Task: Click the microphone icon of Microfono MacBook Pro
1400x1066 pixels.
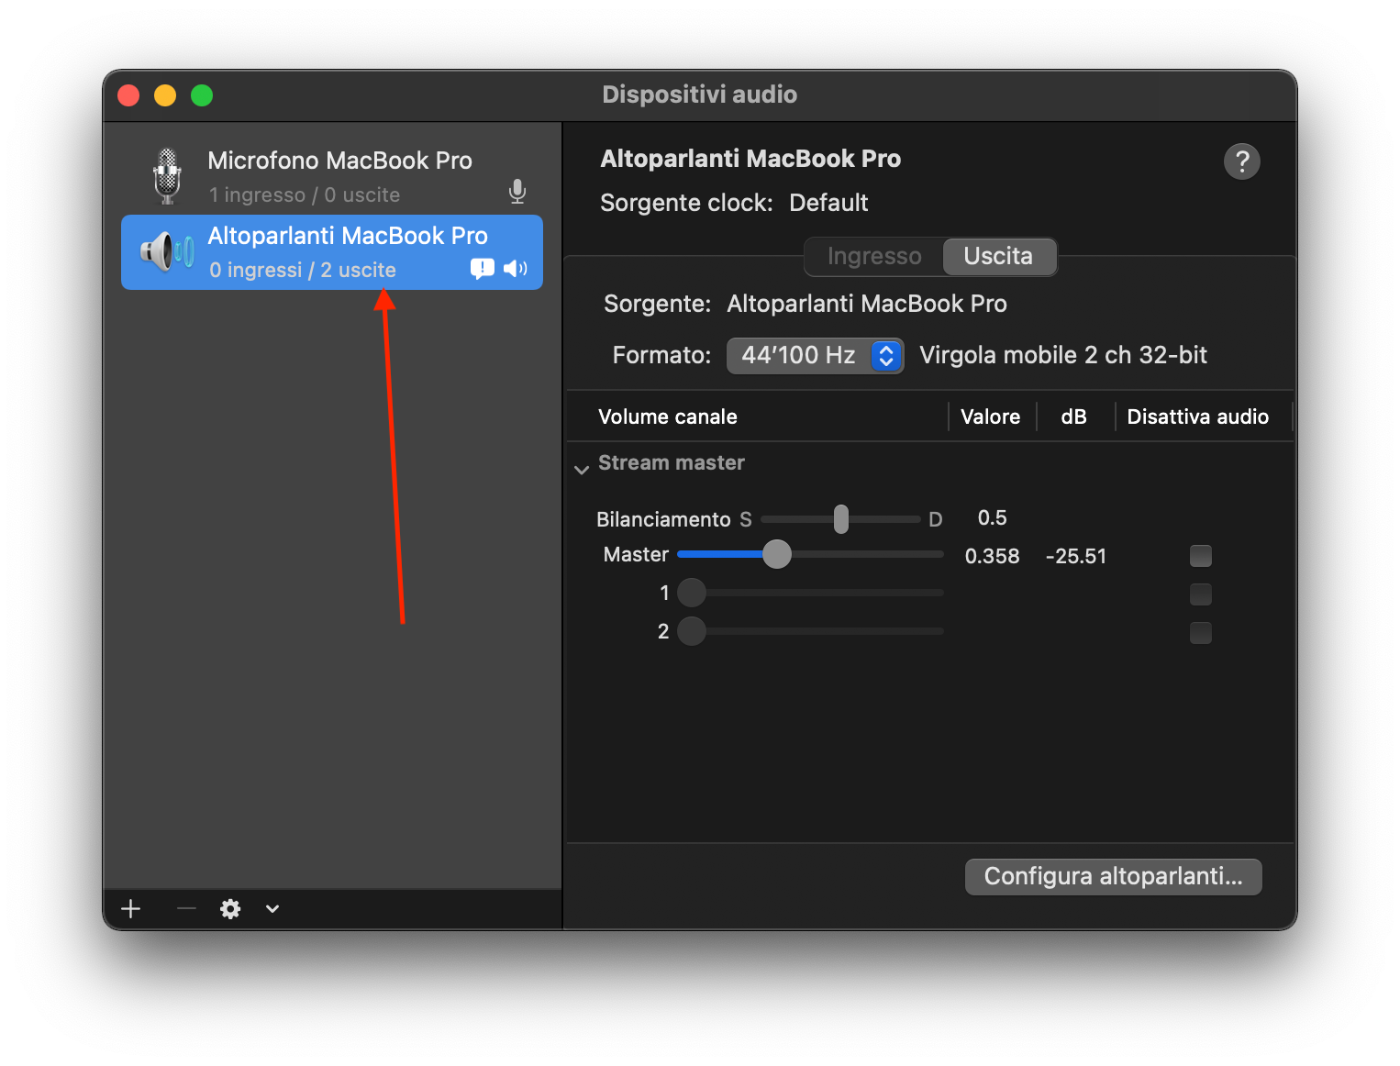Action: coord(167,176)
